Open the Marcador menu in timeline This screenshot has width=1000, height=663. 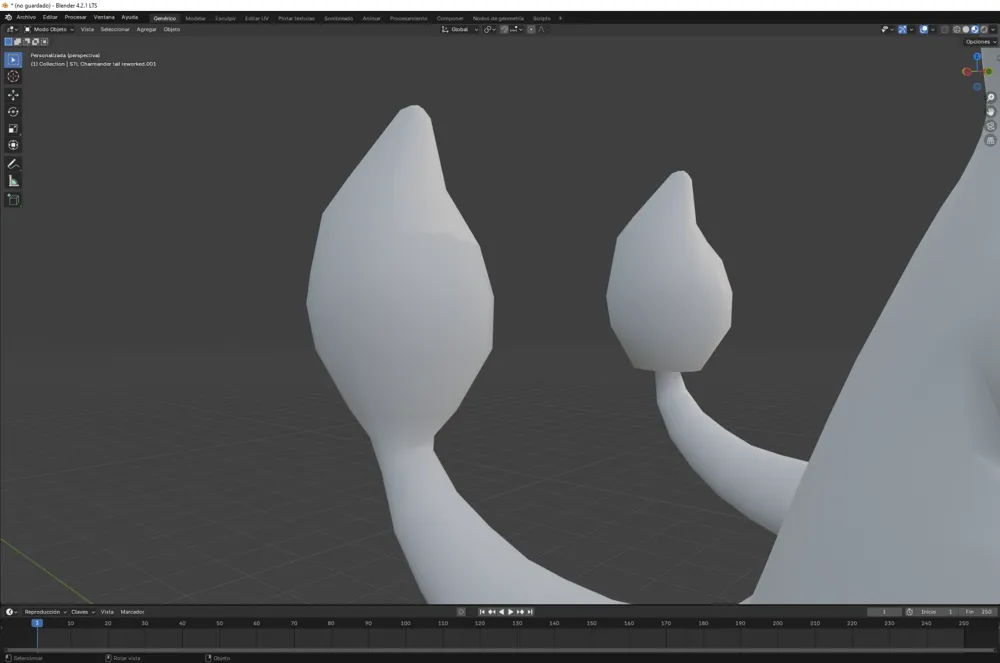[x=132, y=611]
